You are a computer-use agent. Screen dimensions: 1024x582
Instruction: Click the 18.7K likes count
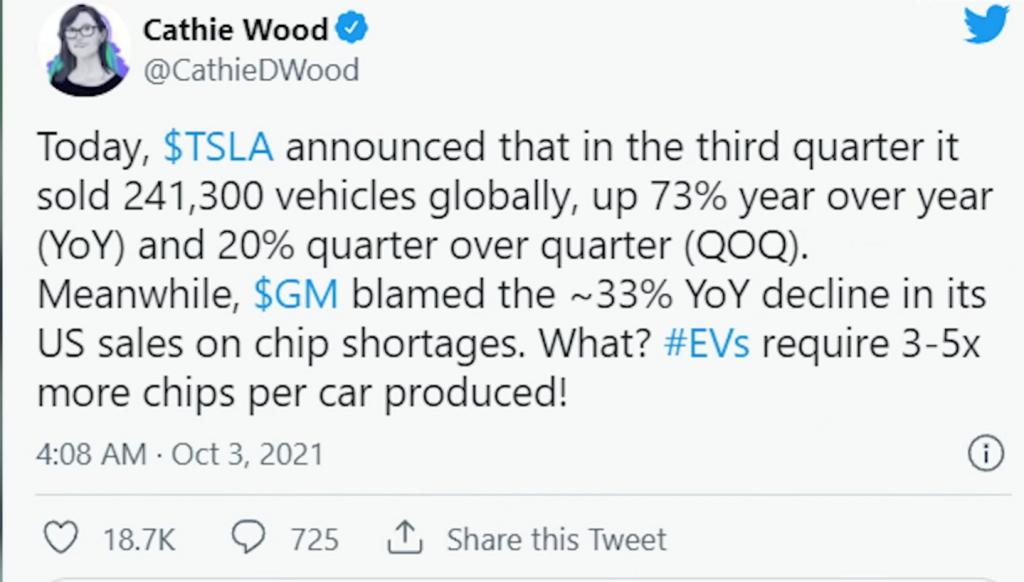click(139, 540)
